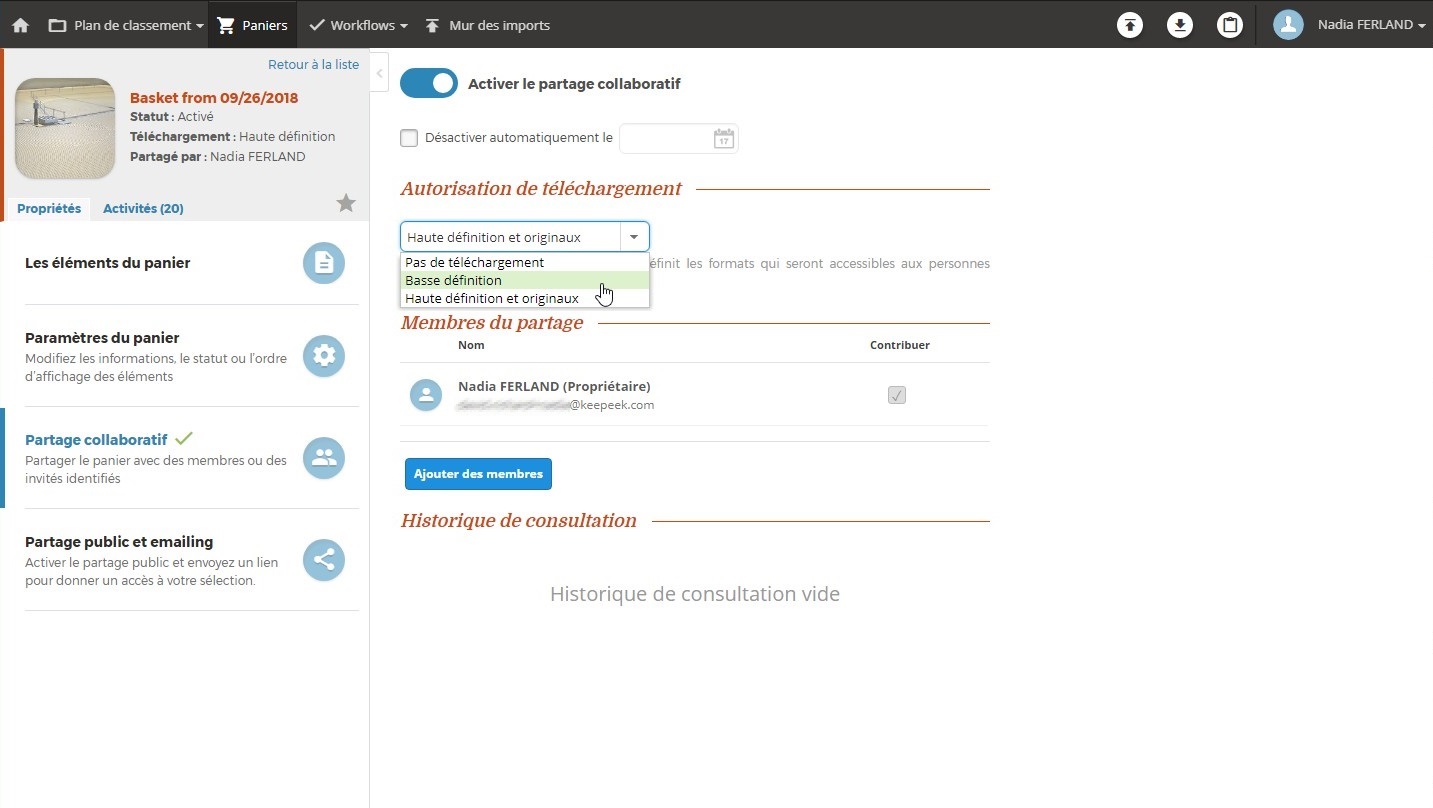This screenshot has height=808, width=1433.
Task: Follow the Retour à la liste link
Action: 313,64
